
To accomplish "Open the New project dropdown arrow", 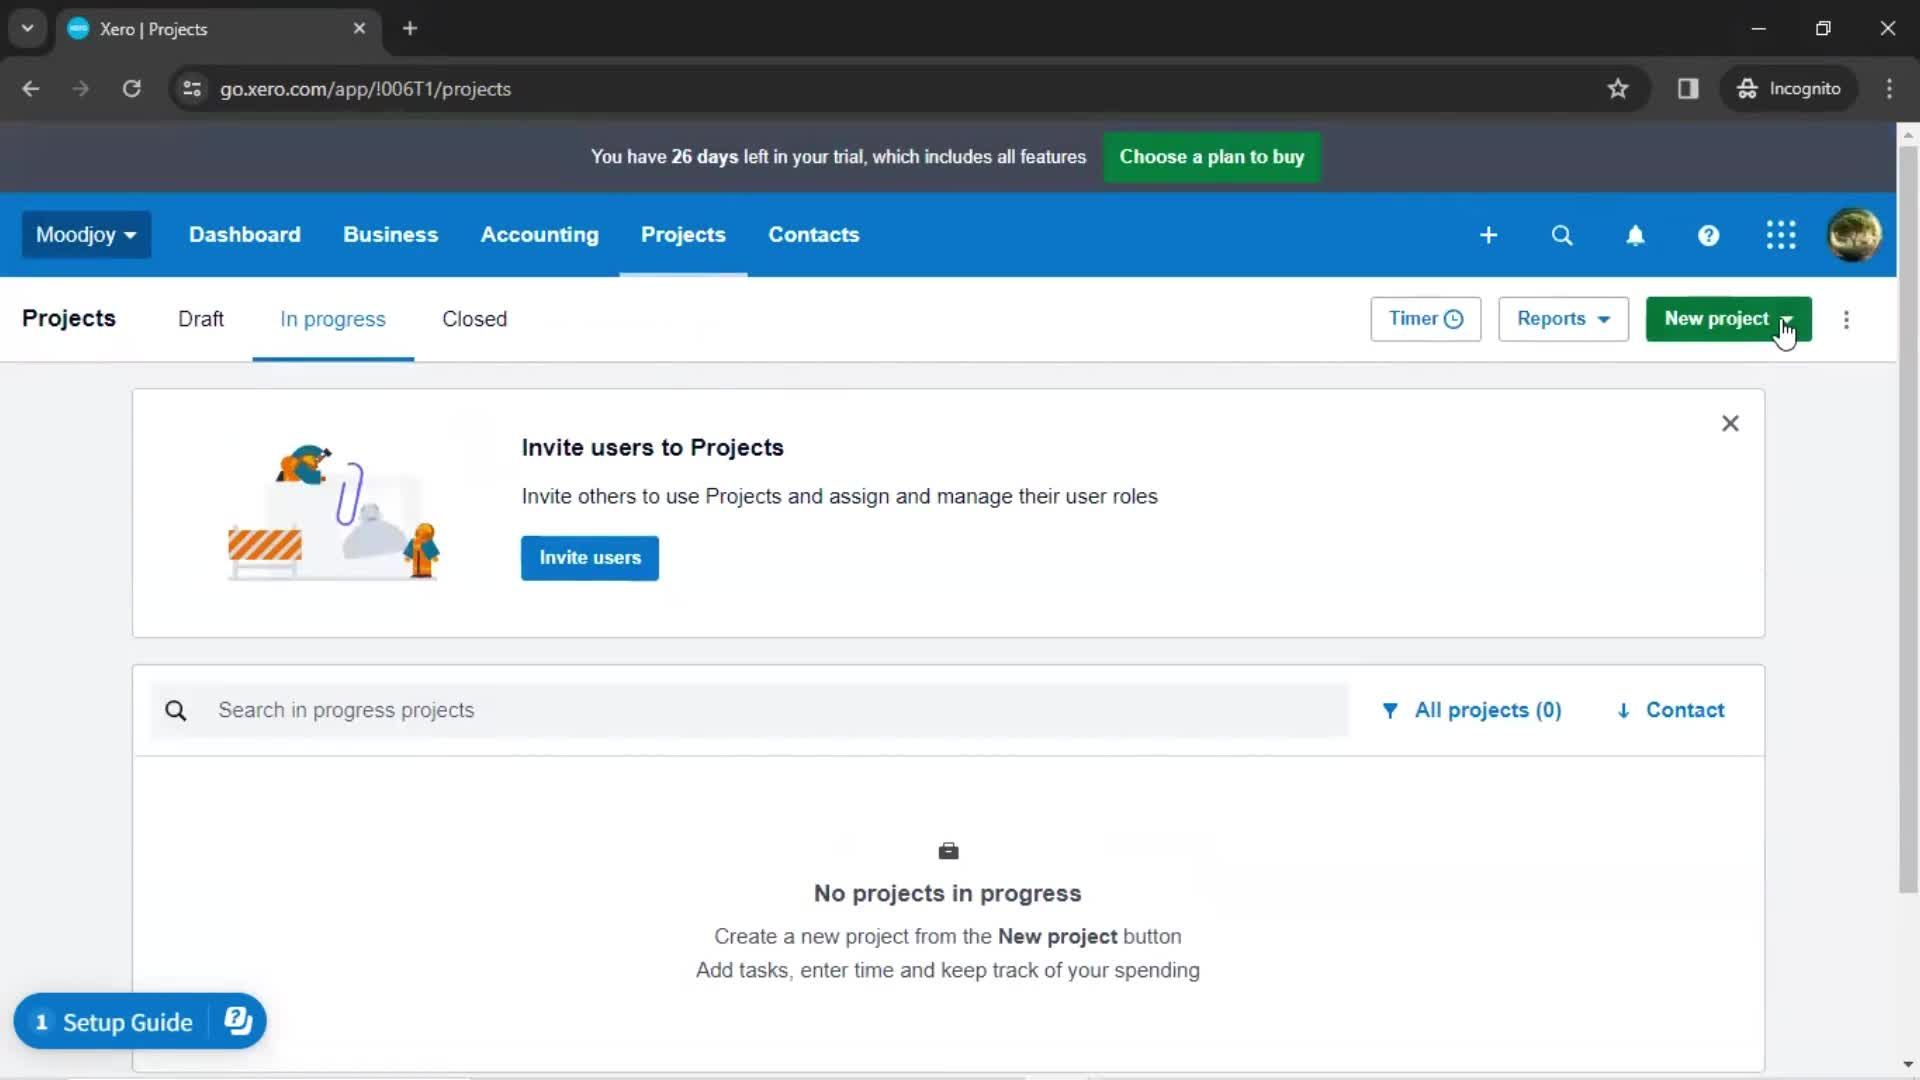I will click(x=1787, y=319).
